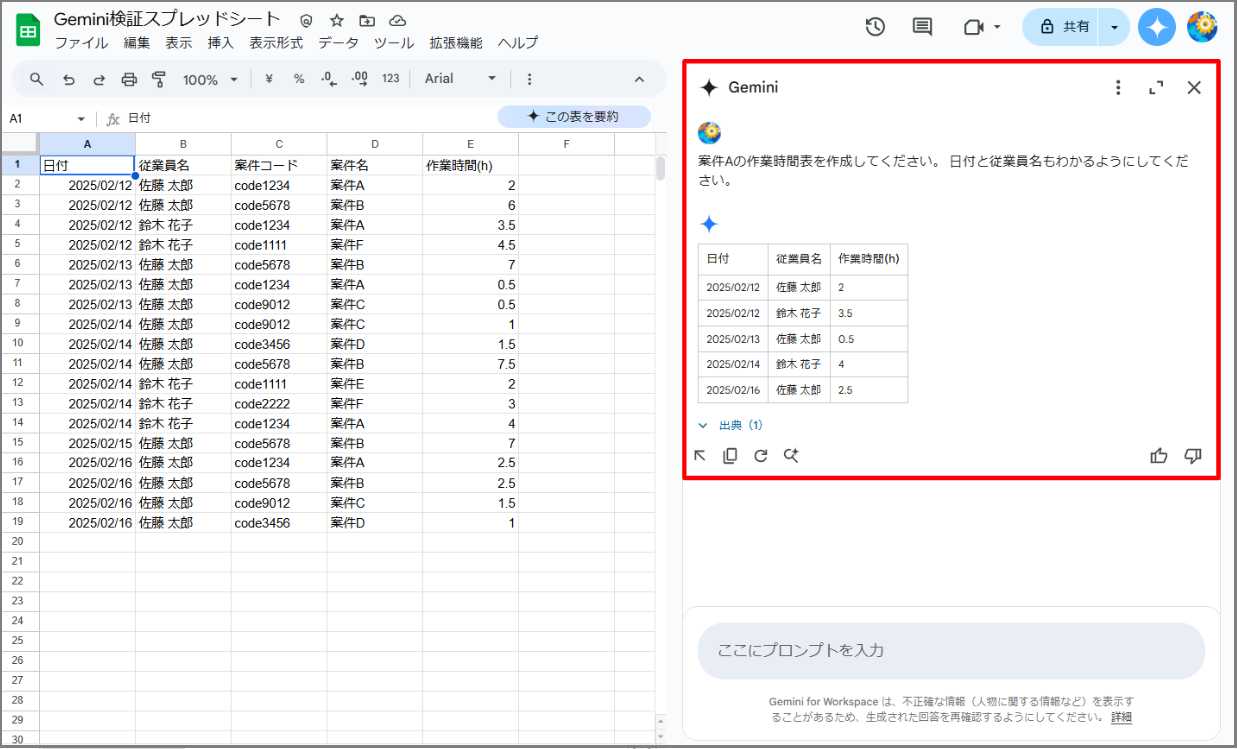Open the 表示 menu
Image resolution: width=1237 pixels, height=749 pixels.
[179, 43]
